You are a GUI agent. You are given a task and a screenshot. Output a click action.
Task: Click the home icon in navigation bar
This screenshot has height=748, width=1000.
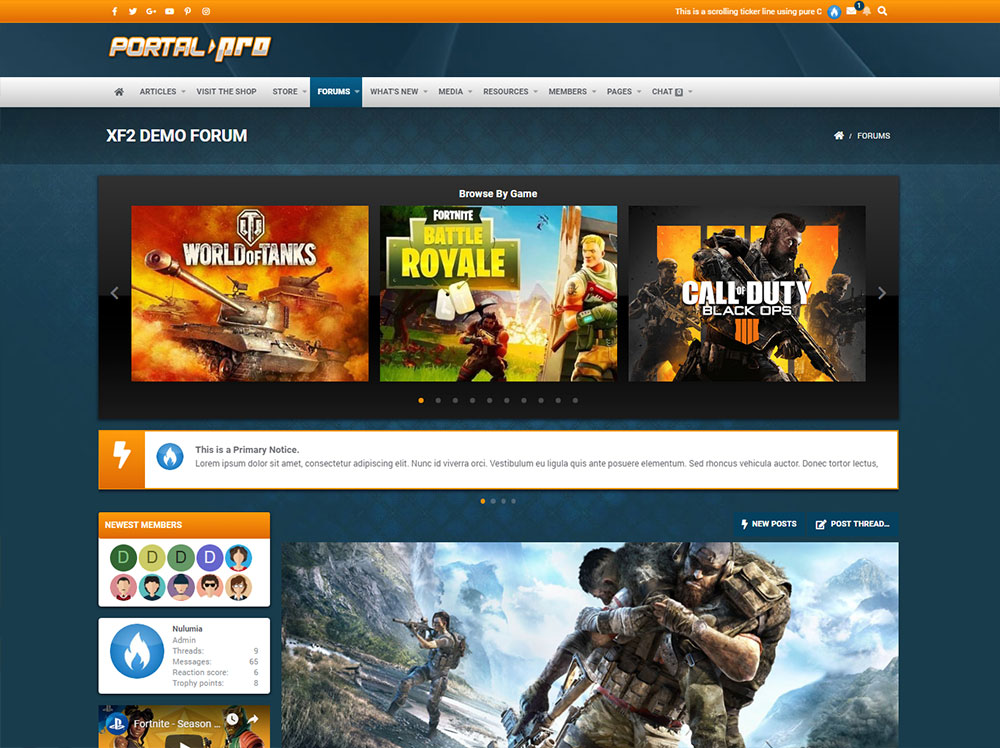tap(119, 92)
